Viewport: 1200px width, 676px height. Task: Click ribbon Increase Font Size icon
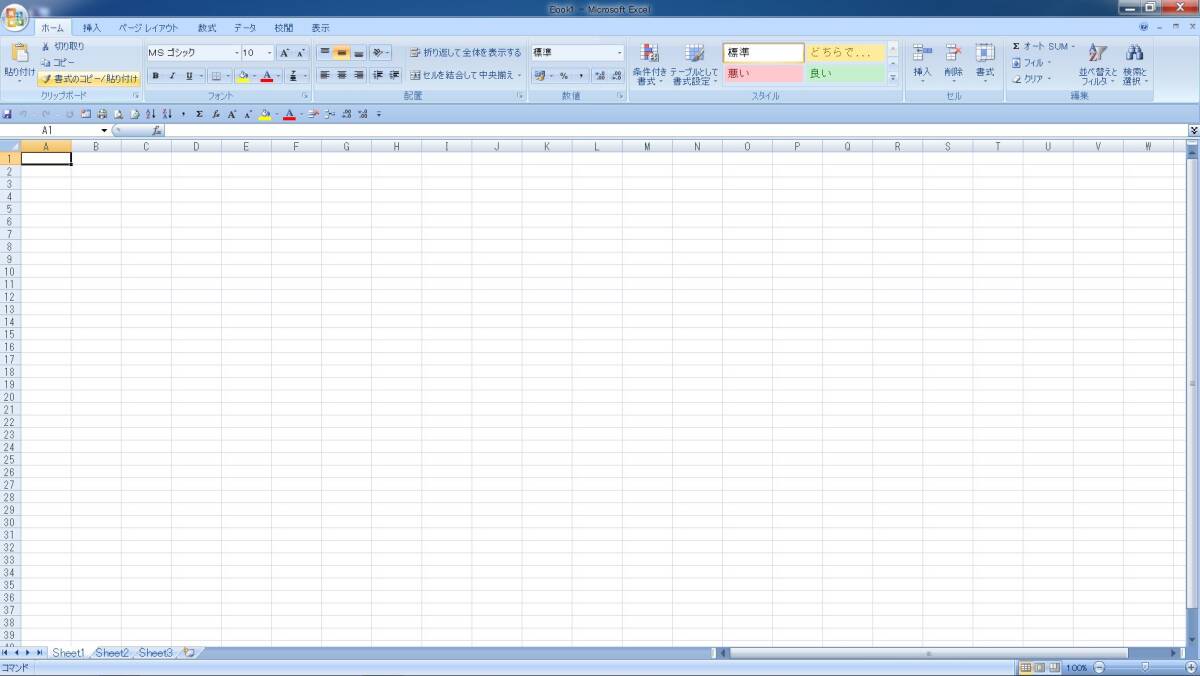coord(284,53)
